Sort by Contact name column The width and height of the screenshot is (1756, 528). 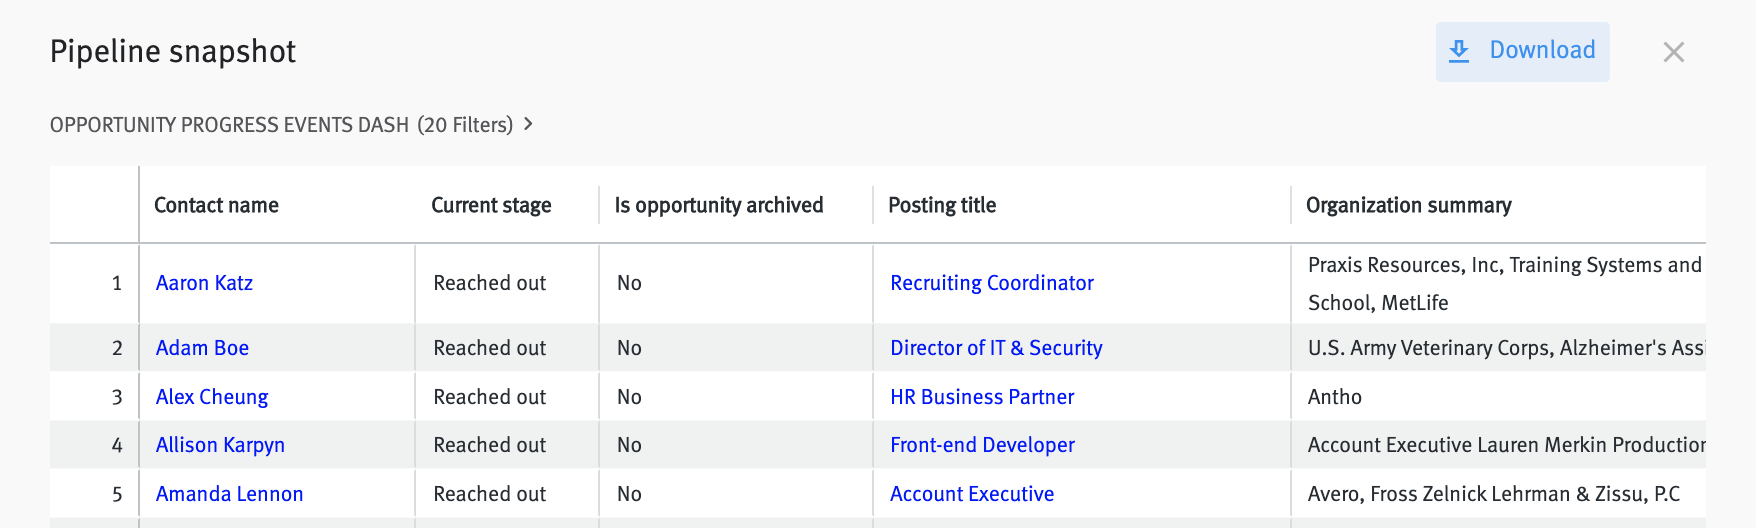(x=216, y=205)
